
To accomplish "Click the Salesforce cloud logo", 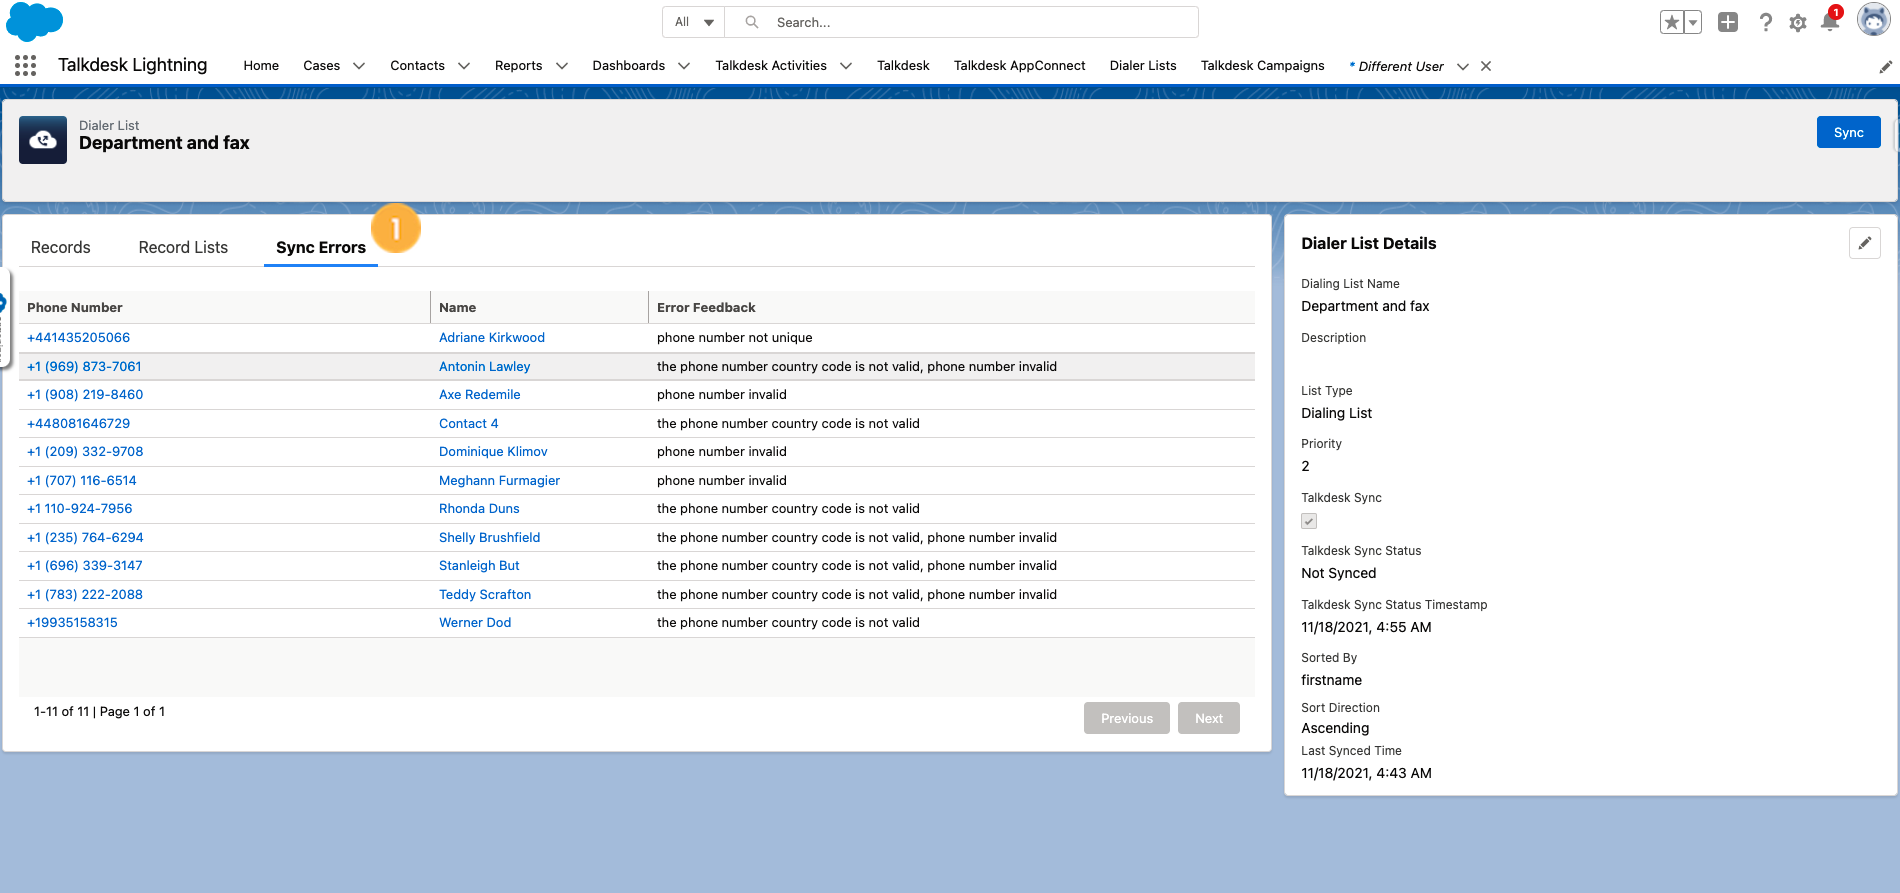I will point(34,21).
